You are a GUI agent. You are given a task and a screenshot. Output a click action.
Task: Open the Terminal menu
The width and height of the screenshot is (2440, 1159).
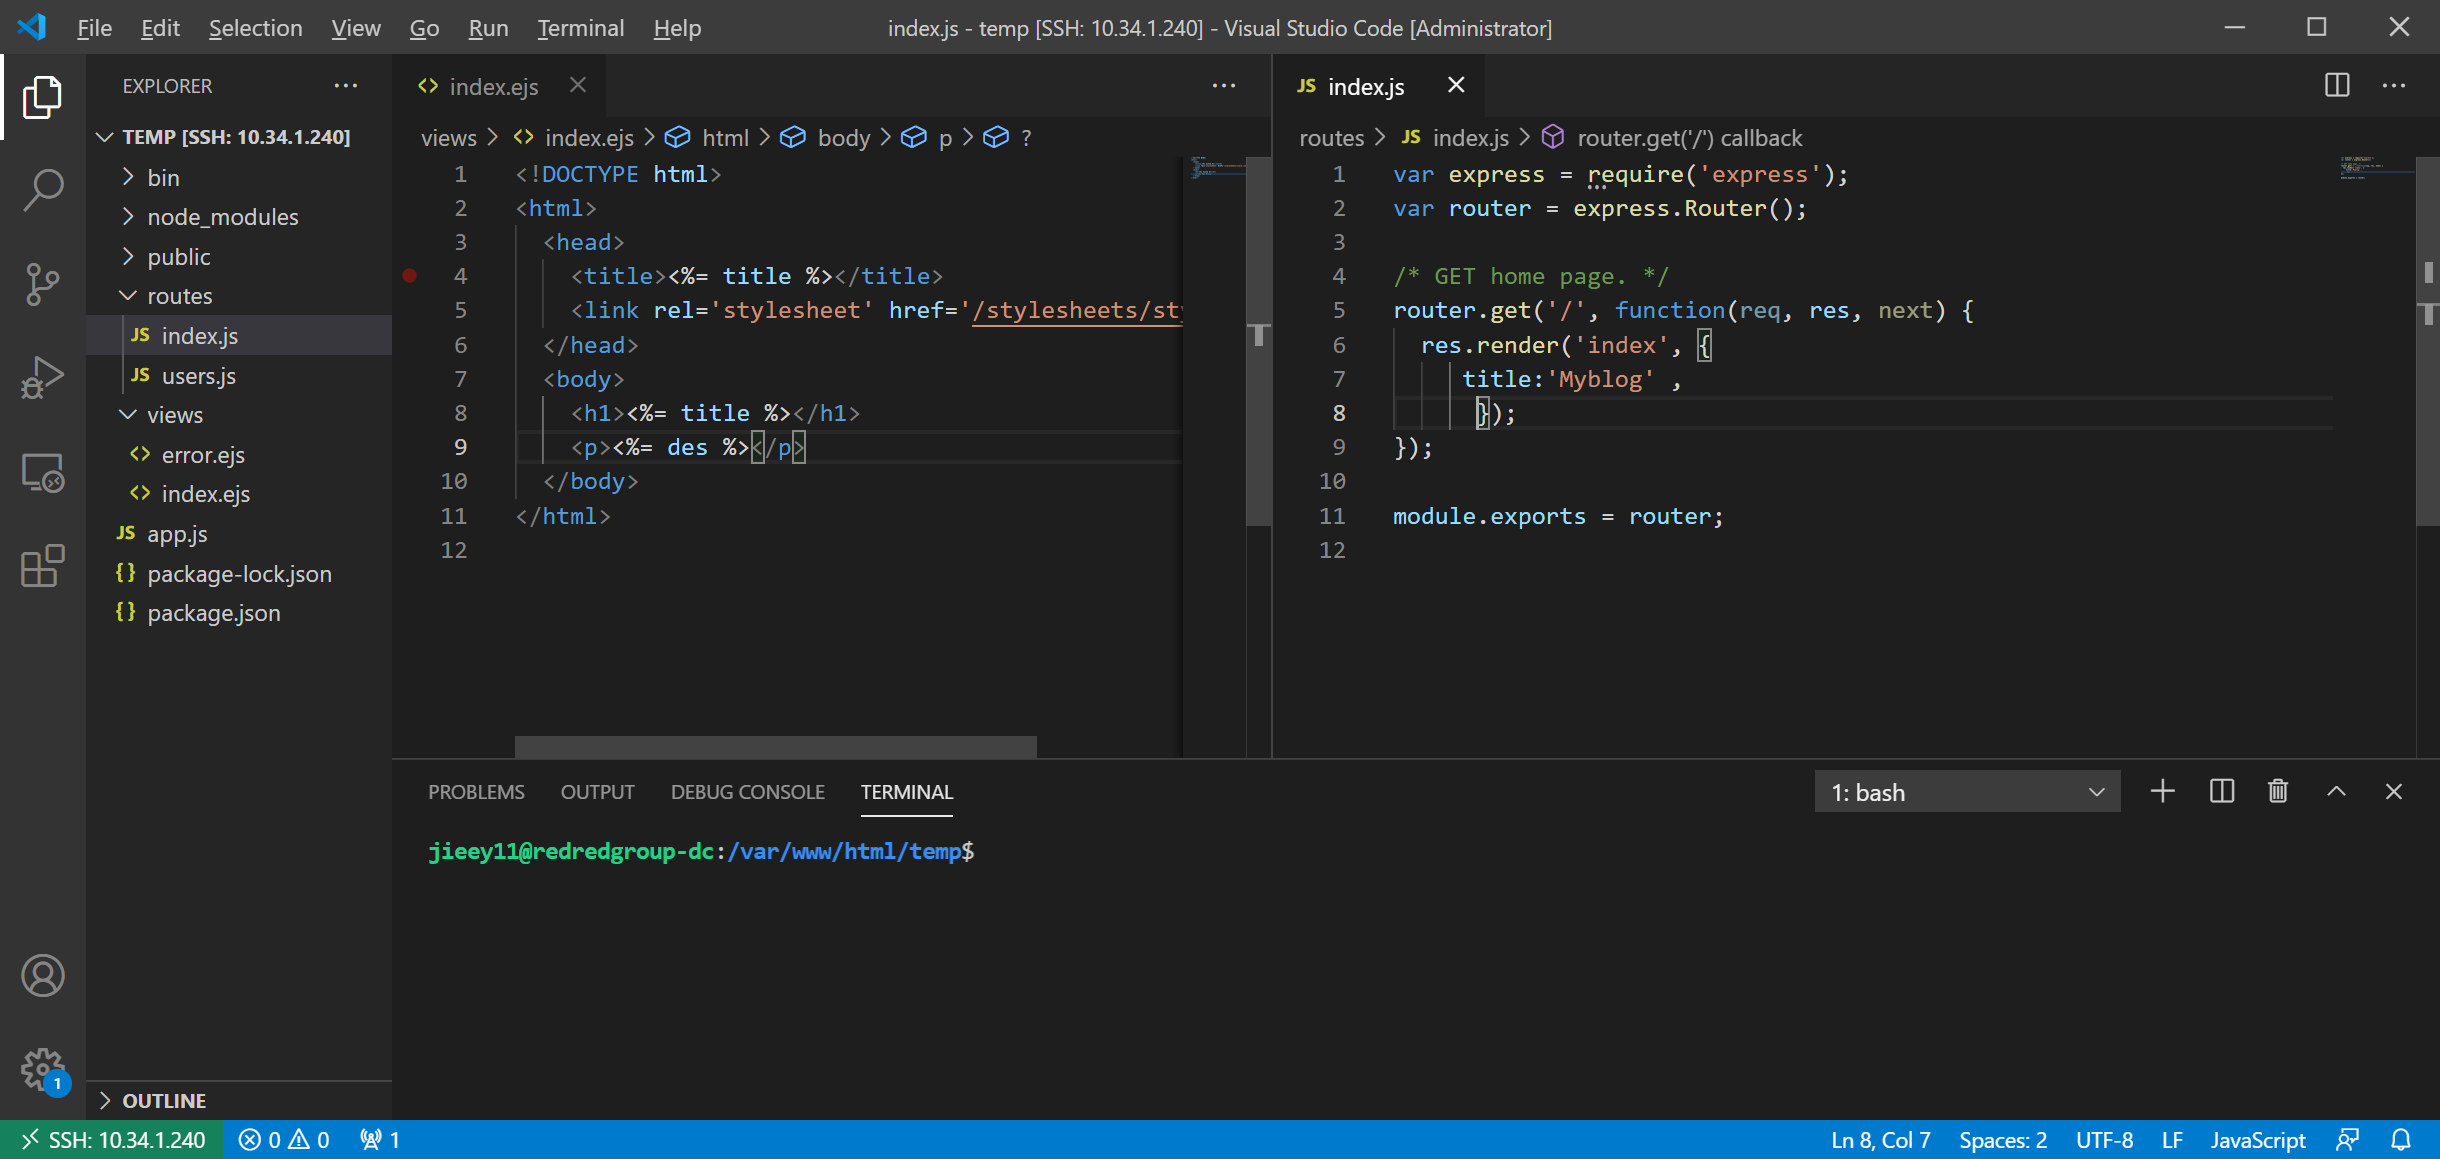click(580, 28)
